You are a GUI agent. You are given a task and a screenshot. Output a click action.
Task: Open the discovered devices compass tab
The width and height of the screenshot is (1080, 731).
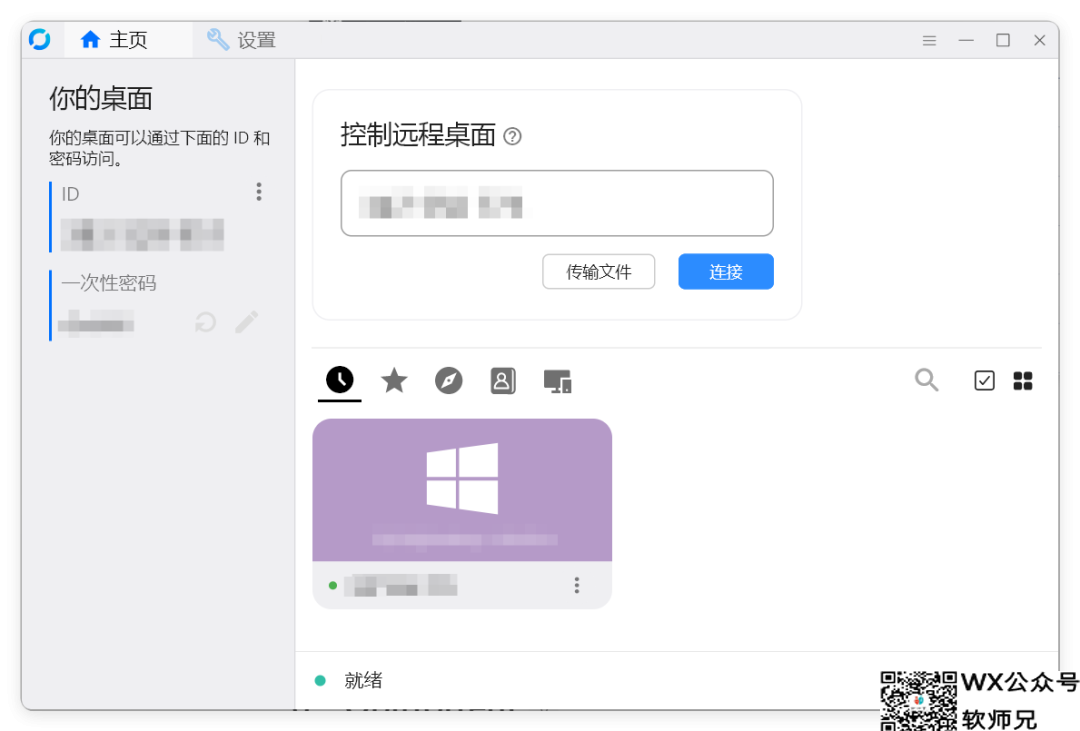coord(448,380)
